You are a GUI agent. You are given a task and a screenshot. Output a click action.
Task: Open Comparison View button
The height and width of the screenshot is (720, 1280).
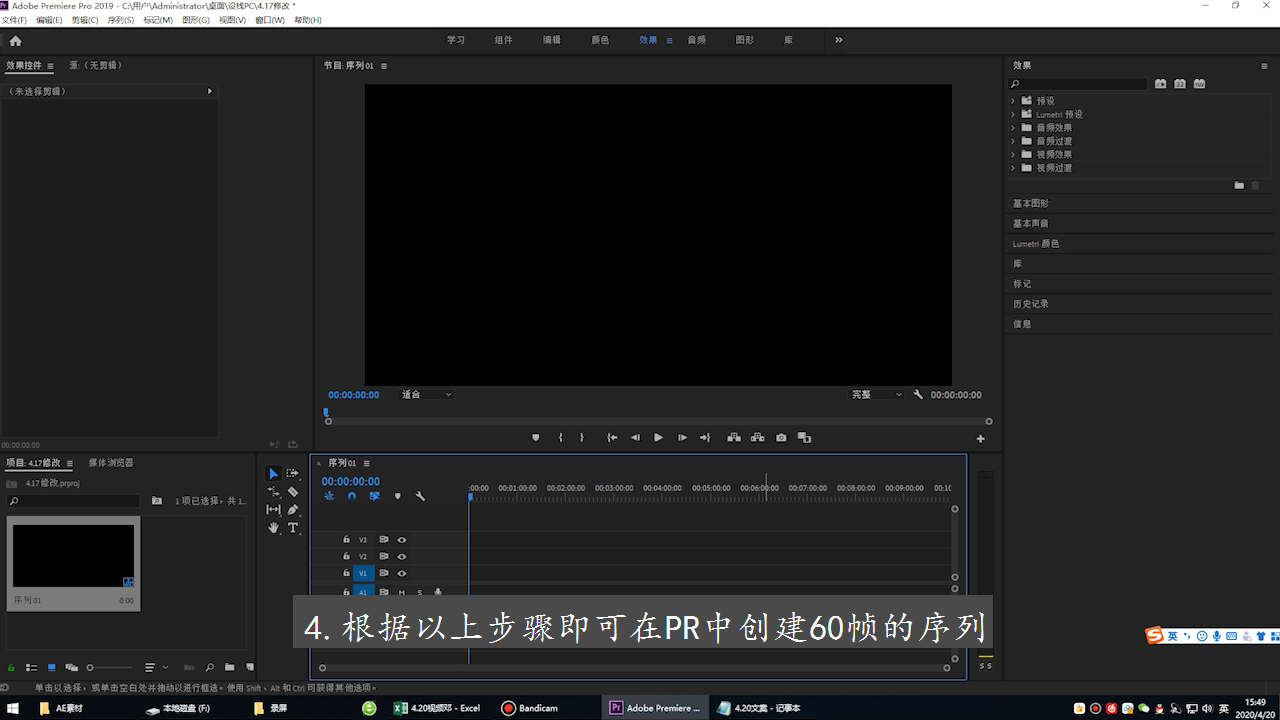804,438
